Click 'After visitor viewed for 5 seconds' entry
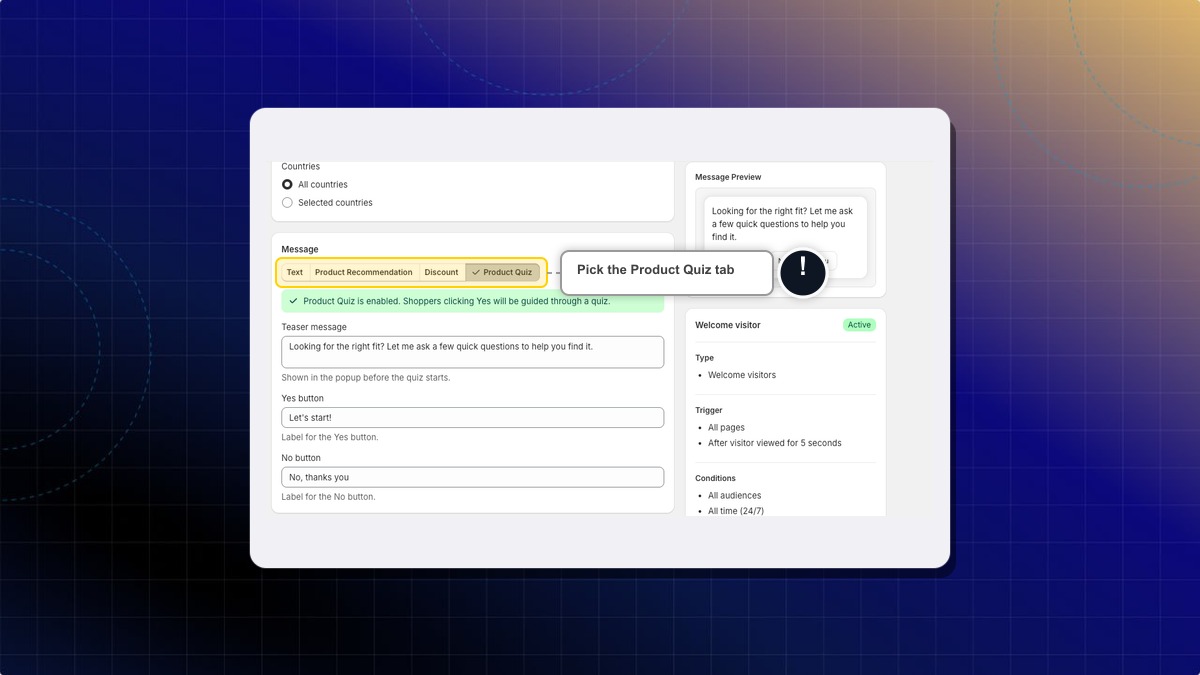 (x=775, y=443)
